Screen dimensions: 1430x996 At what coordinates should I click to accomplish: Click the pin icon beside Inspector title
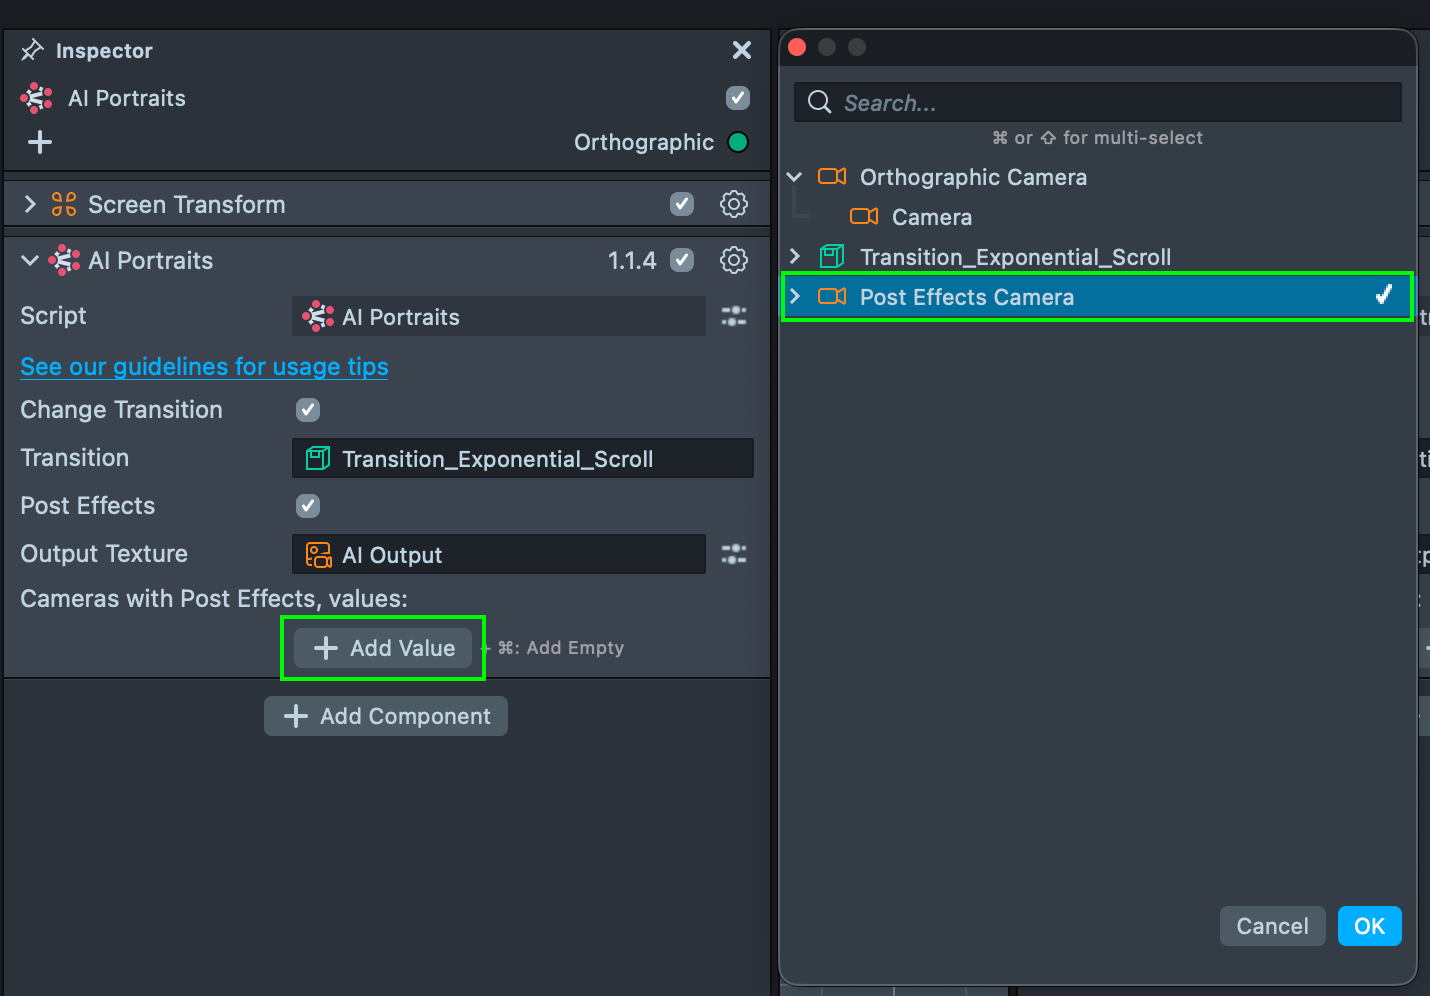coord(32,50)
